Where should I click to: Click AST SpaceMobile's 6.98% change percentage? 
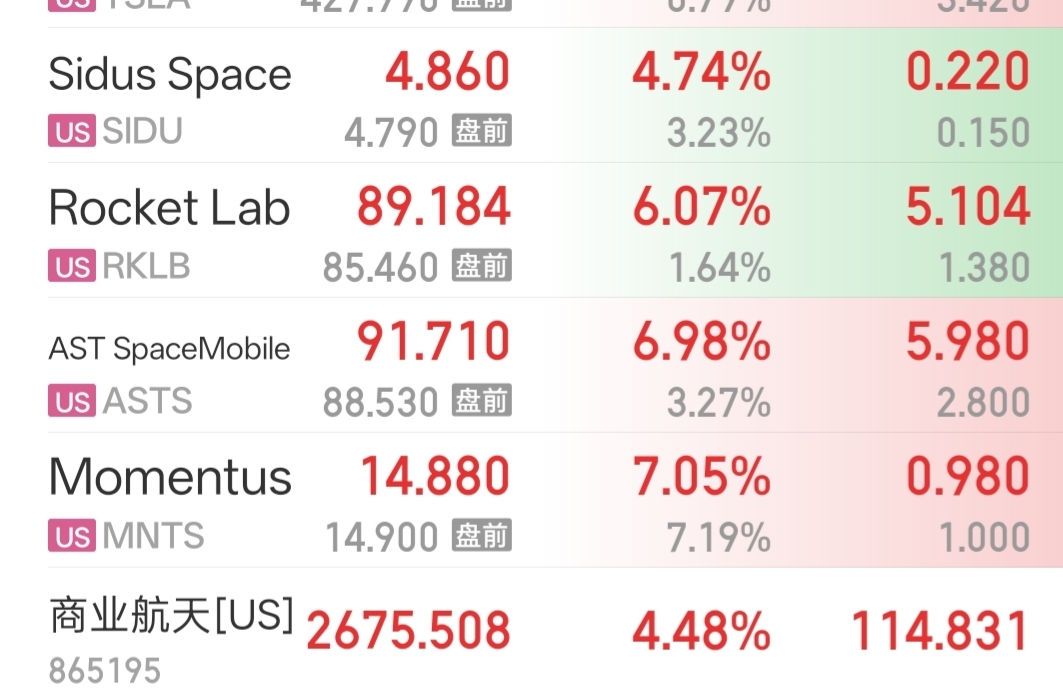pos(701,342)
